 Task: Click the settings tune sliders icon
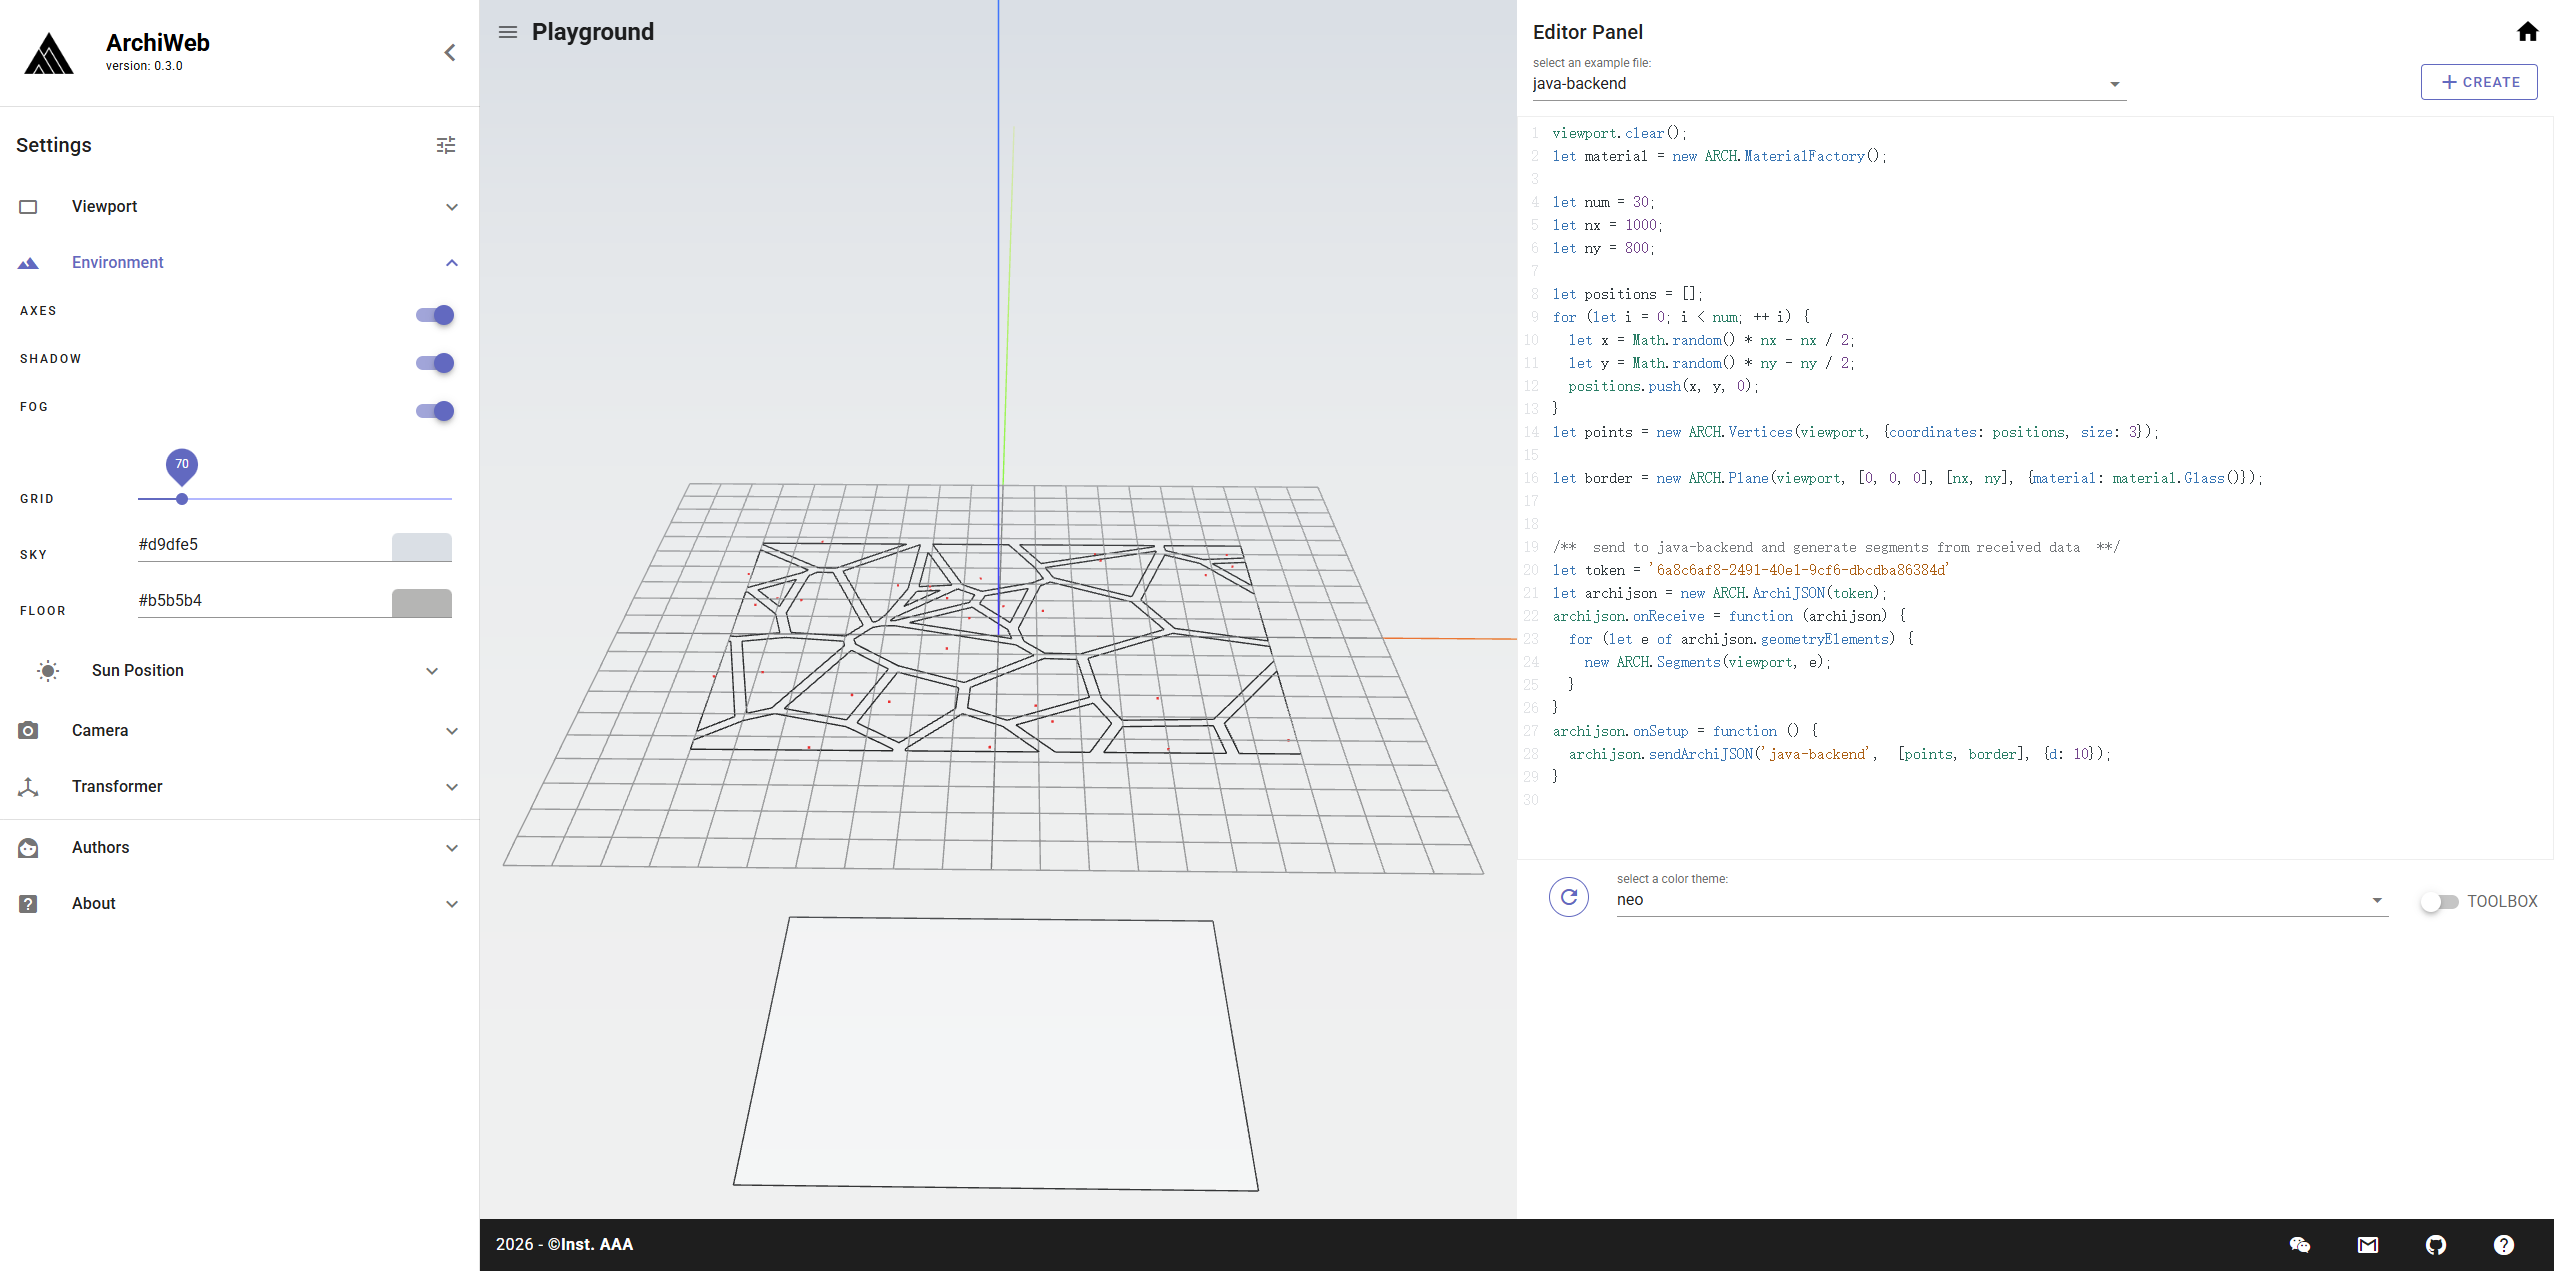coord(446,145)
